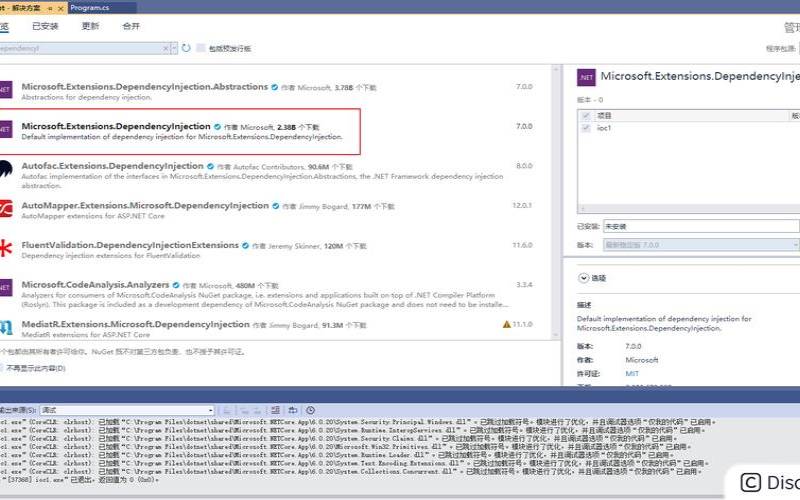Click the .NET icon in details pane header

click(586, 78)
